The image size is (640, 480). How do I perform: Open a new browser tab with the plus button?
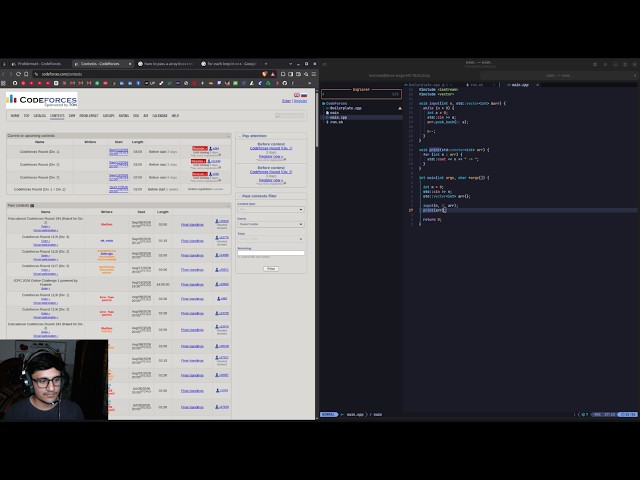point(266,64)
